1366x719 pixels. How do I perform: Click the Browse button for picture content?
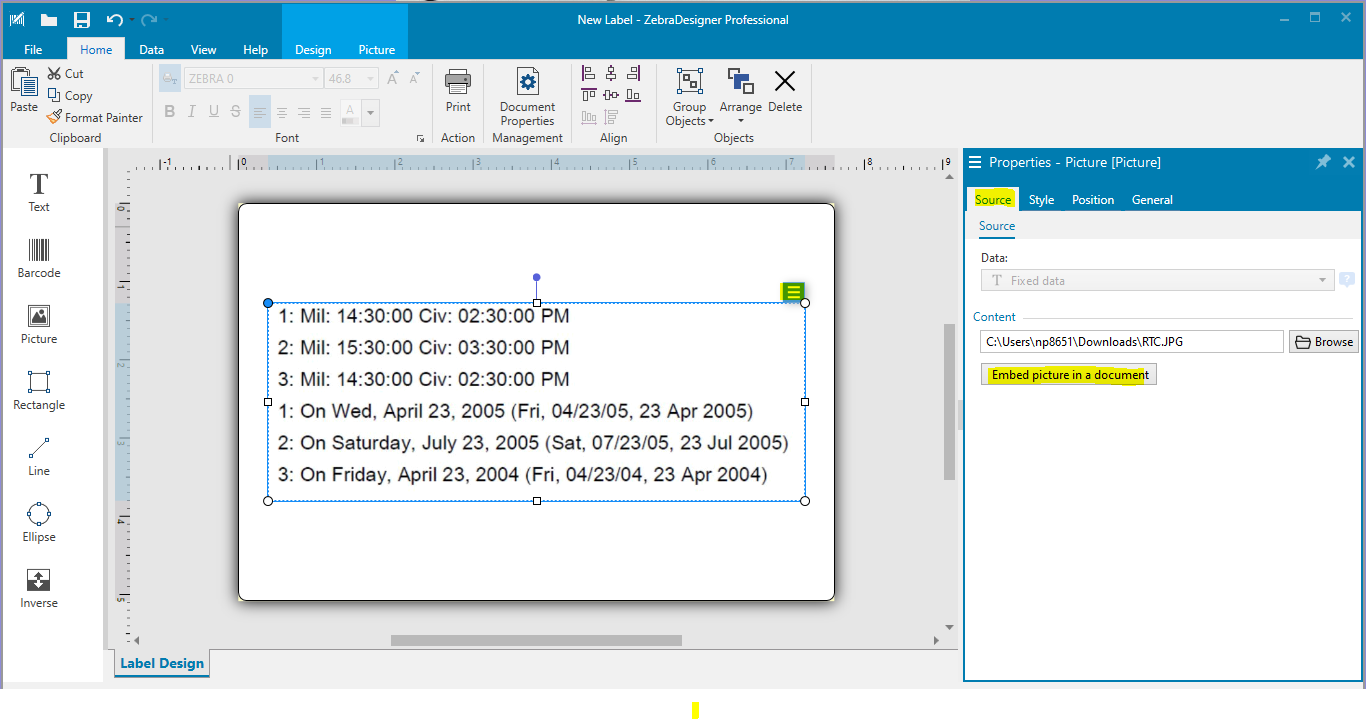[1323, 341]
